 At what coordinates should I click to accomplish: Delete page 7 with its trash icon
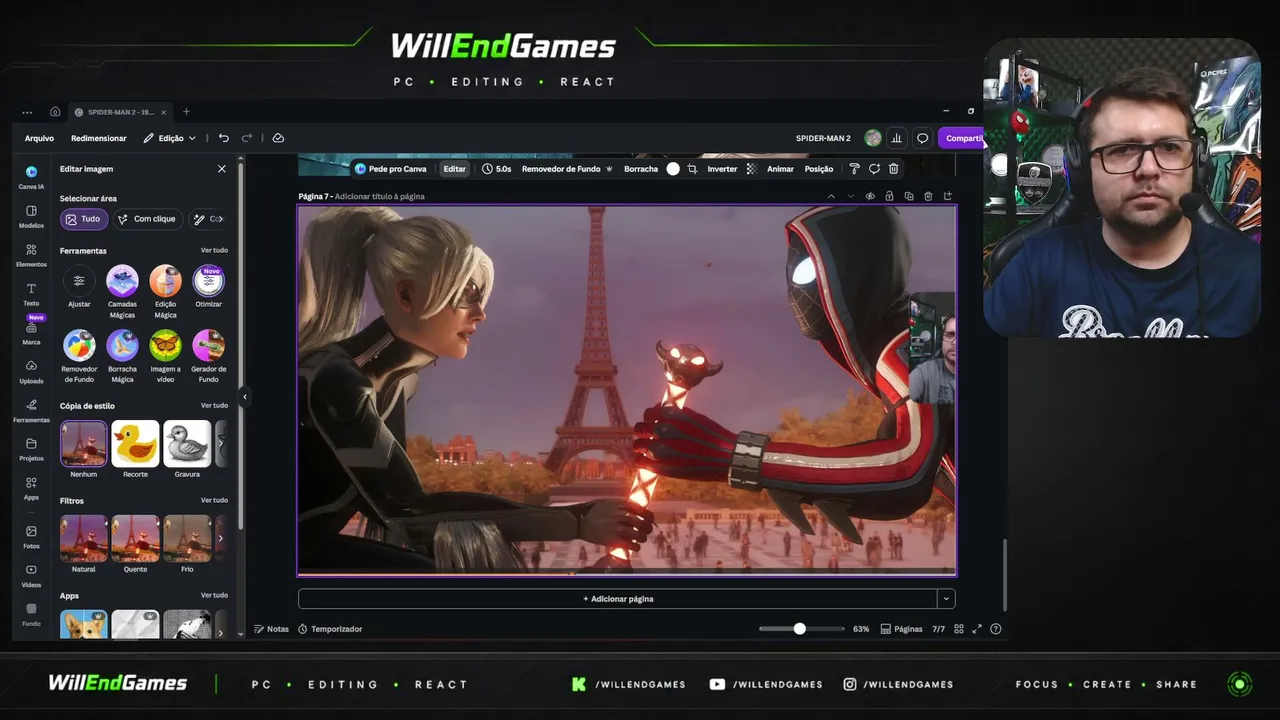[928, 196]
